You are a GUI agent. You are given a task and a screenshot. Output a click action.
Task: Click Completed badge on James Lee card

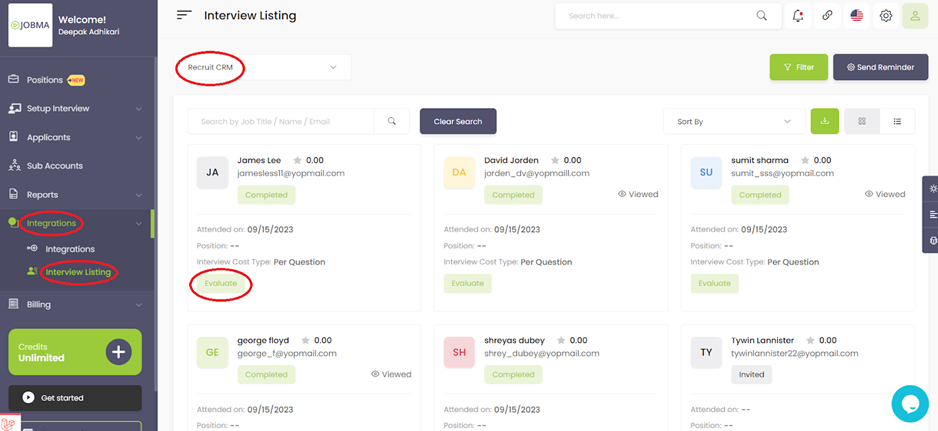coord(266,195)
